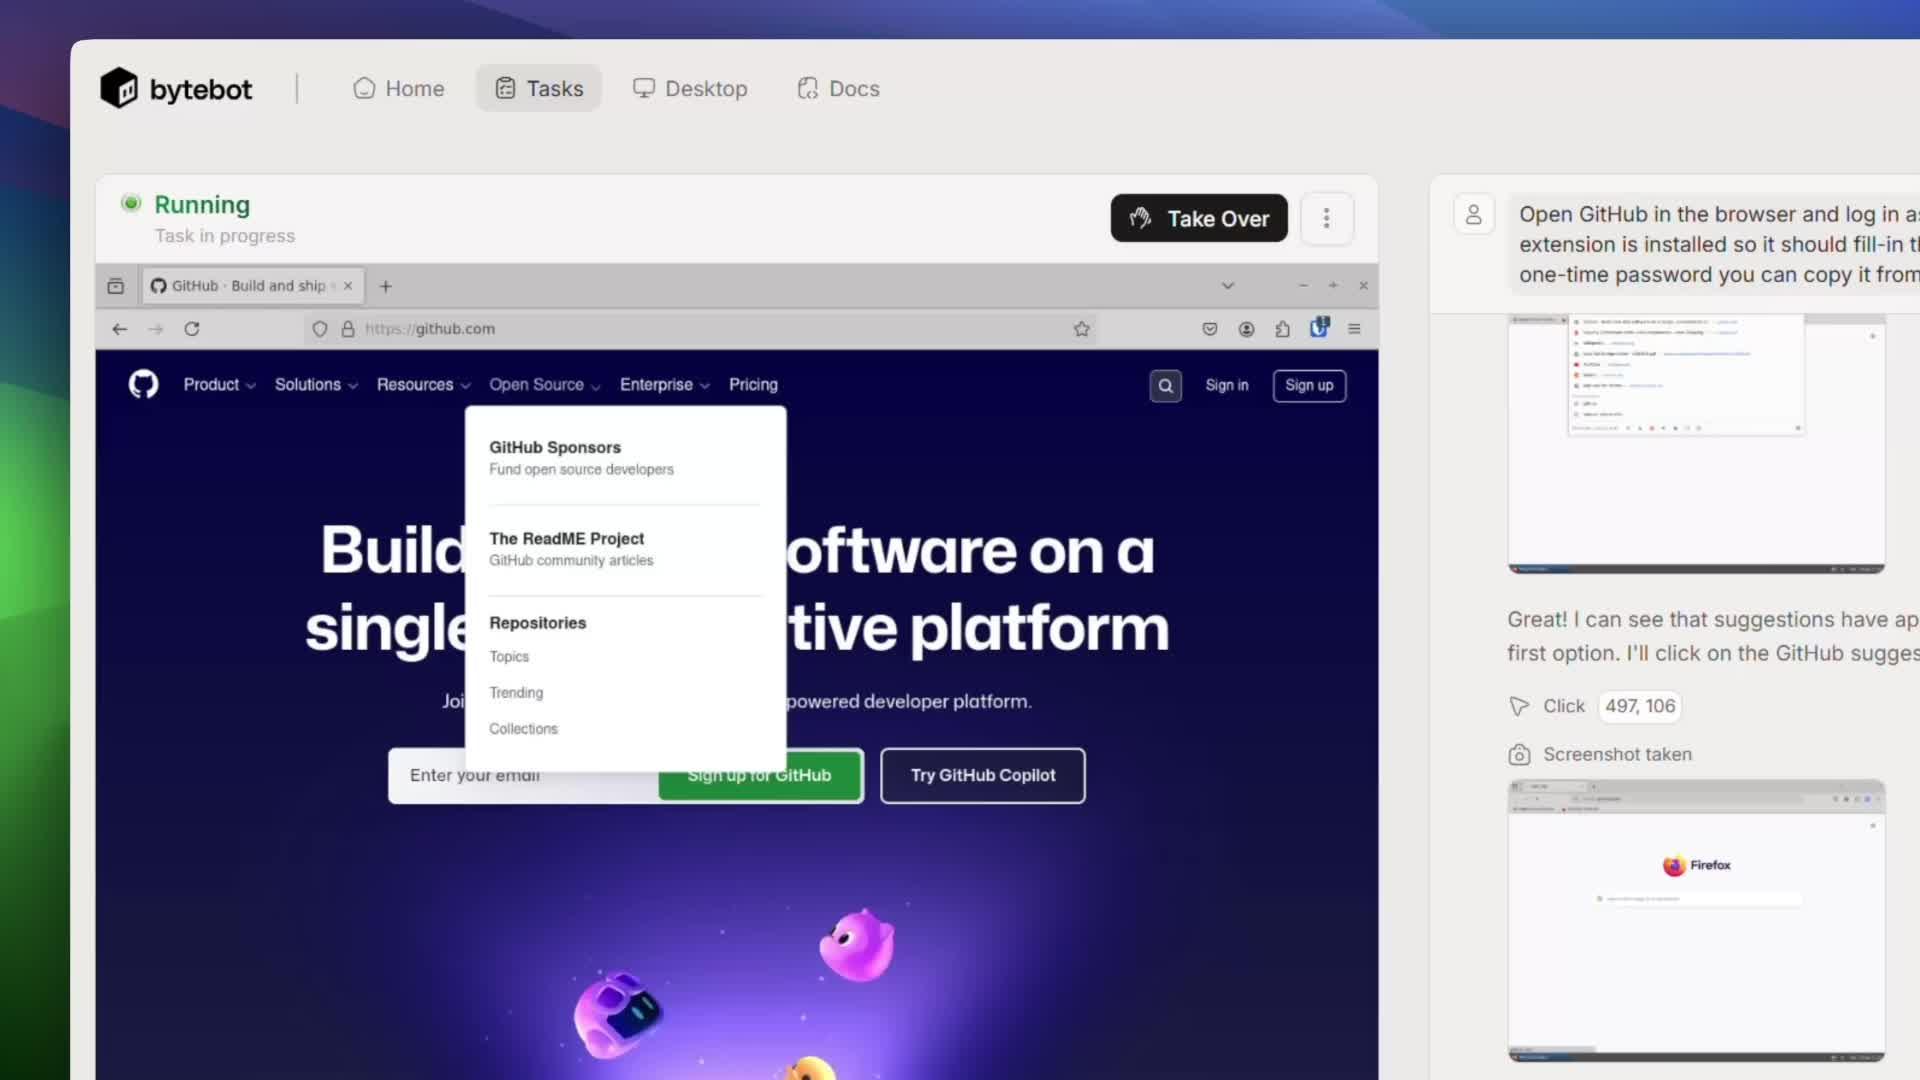Click the bytebot logo icon
This screenshot has height=1080, width=1920.
click(119, 89)
